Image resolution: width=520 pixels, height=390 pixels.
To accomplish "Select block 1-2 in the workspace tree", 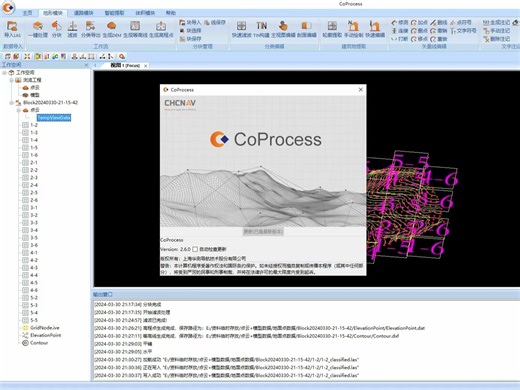I will (34, 125).
